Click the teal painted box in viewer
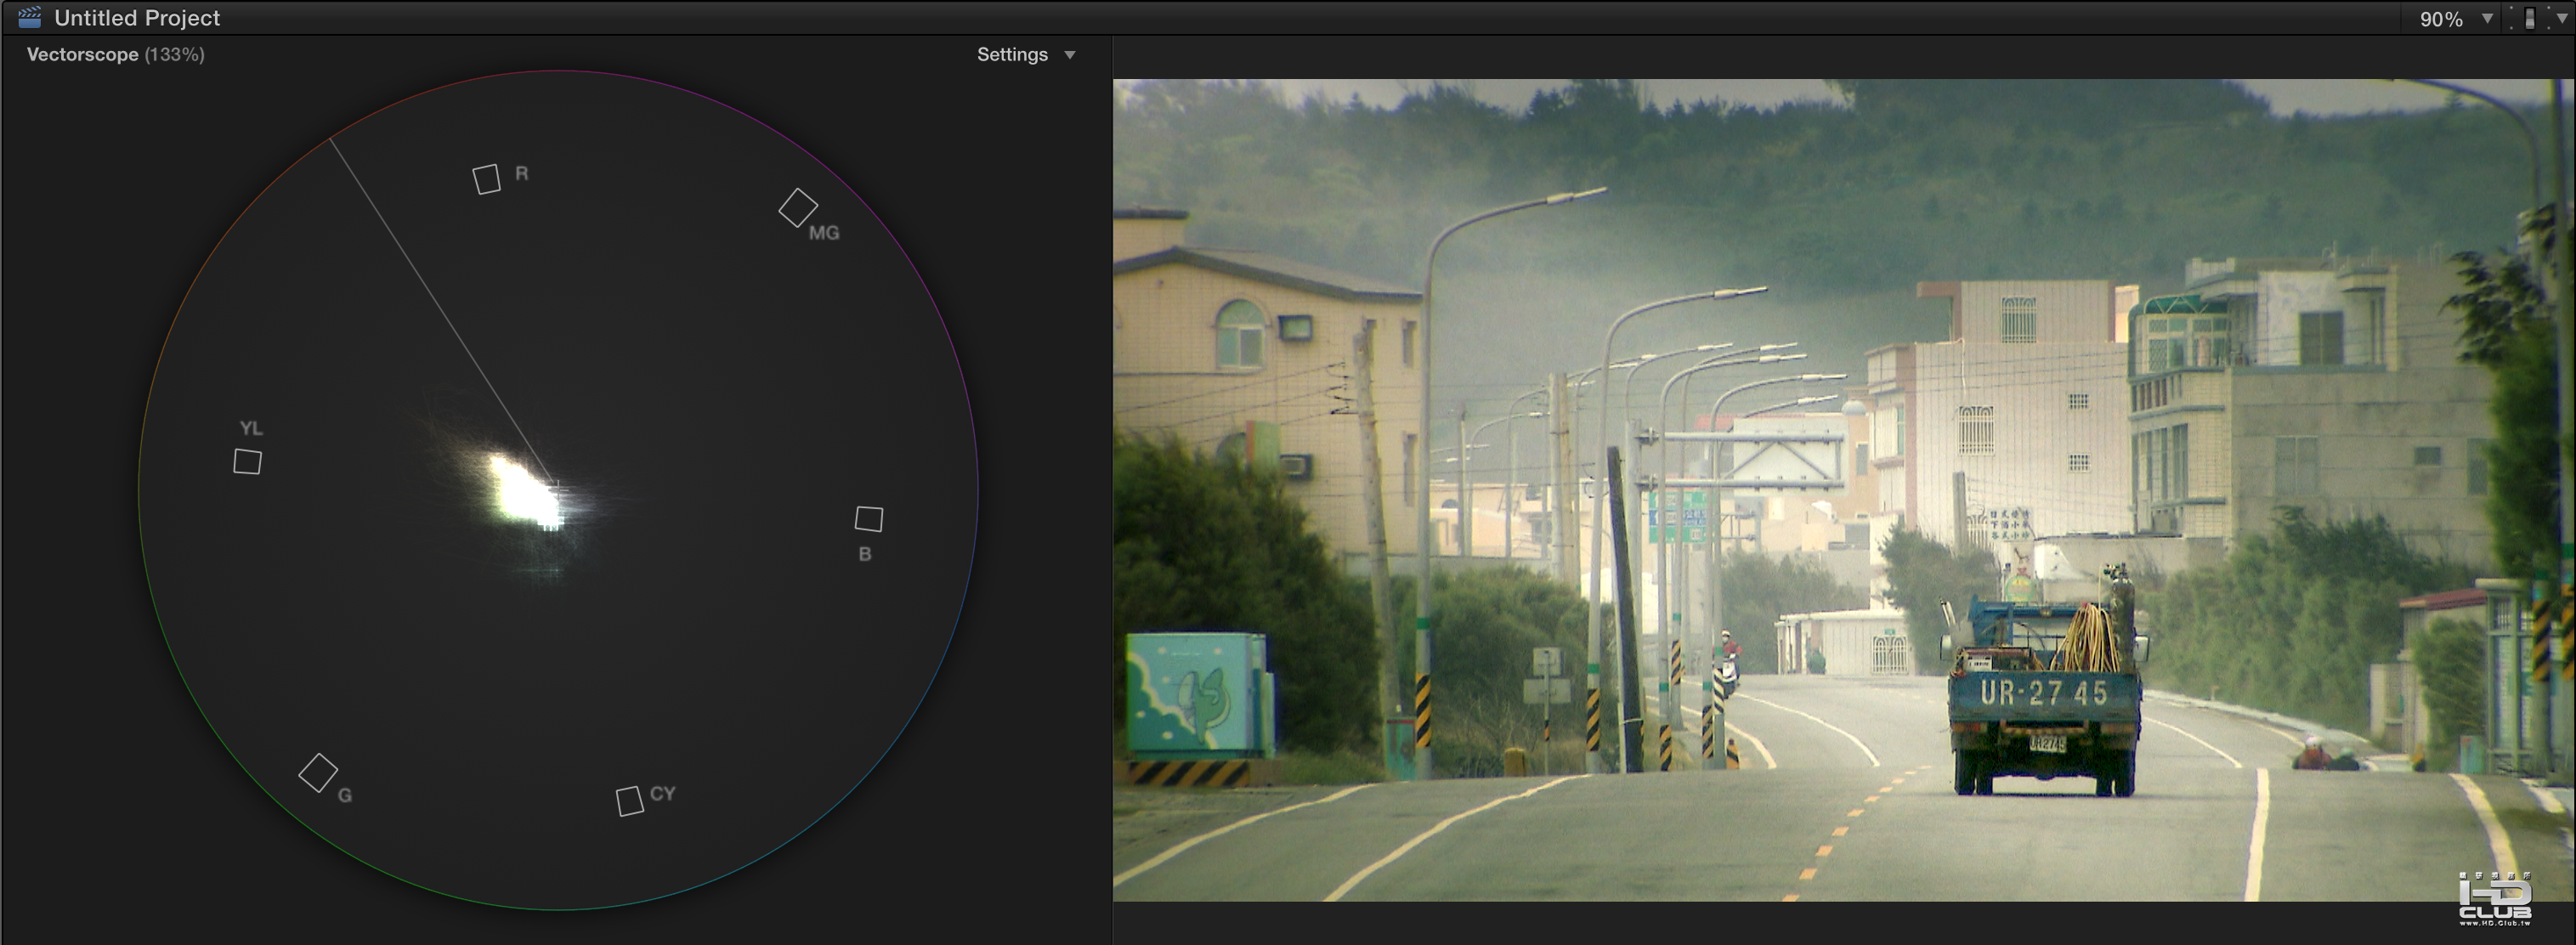Viewport: 2576px width, 945px height. pyautogui.click(x=1196, y=694)
